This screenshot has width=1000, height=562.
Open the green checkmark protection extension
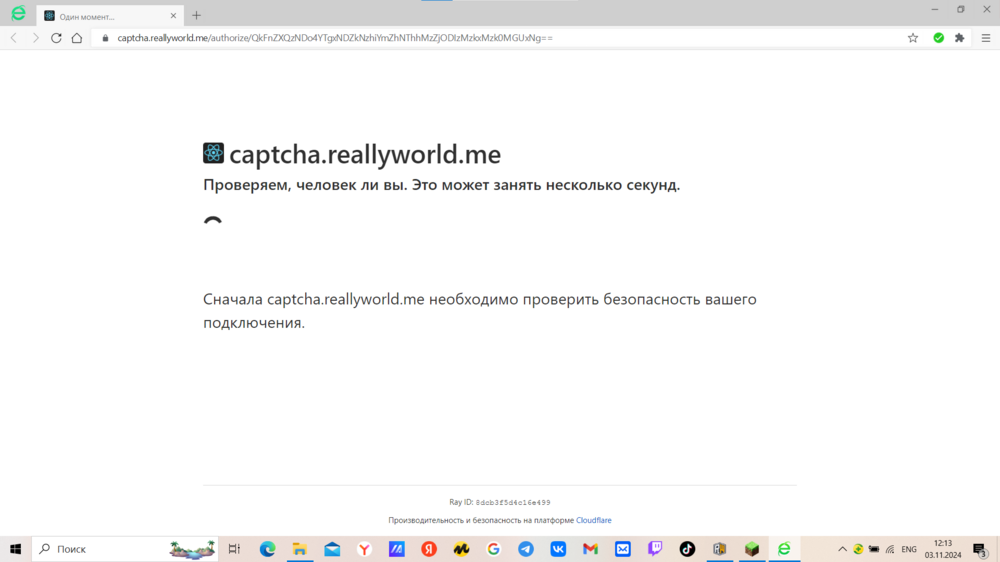point(938,38)
